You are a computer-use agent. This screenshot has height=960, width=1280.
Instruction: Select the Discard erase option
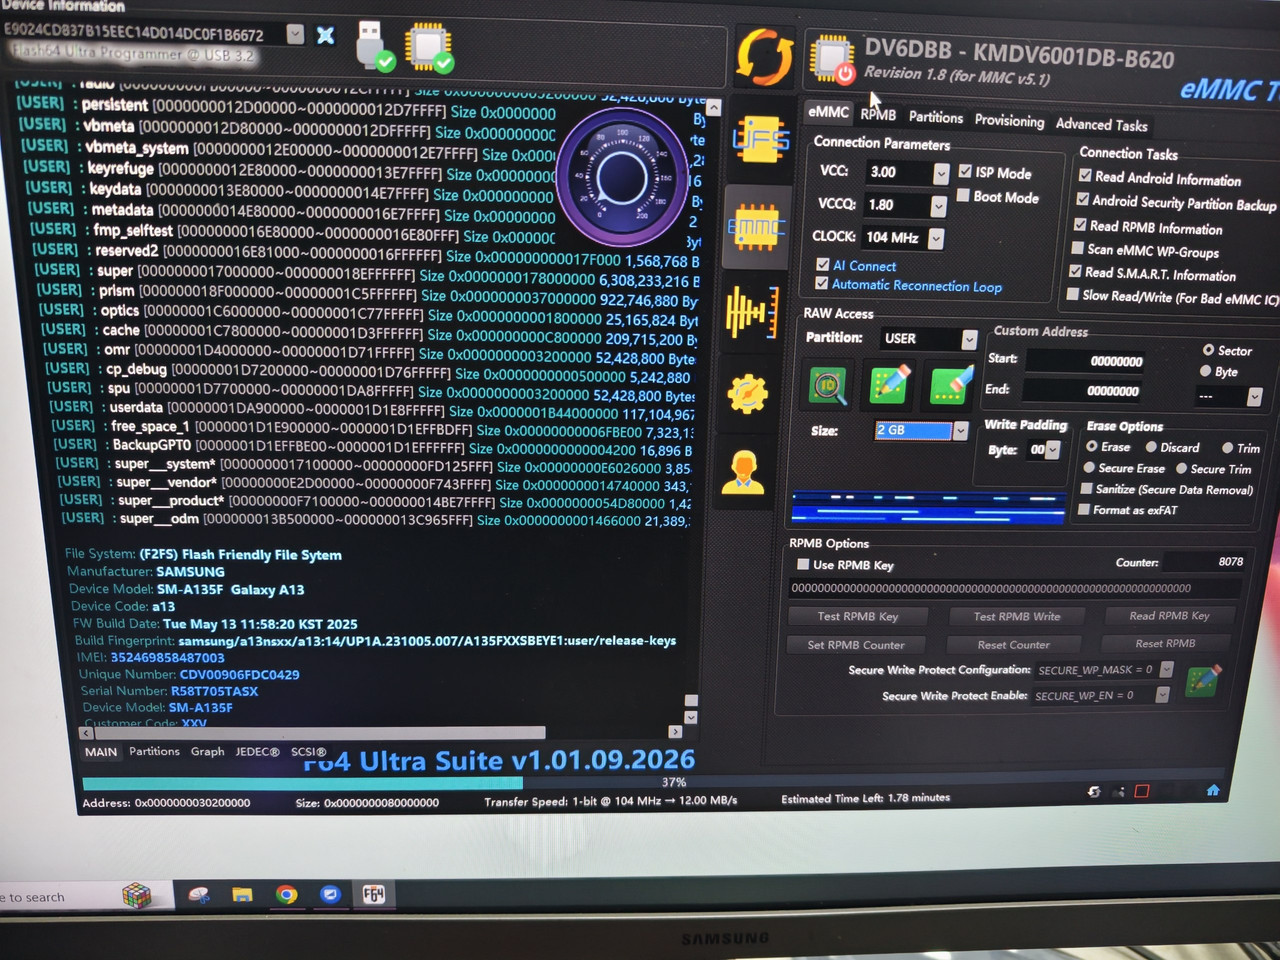[x=1152, y=447]
